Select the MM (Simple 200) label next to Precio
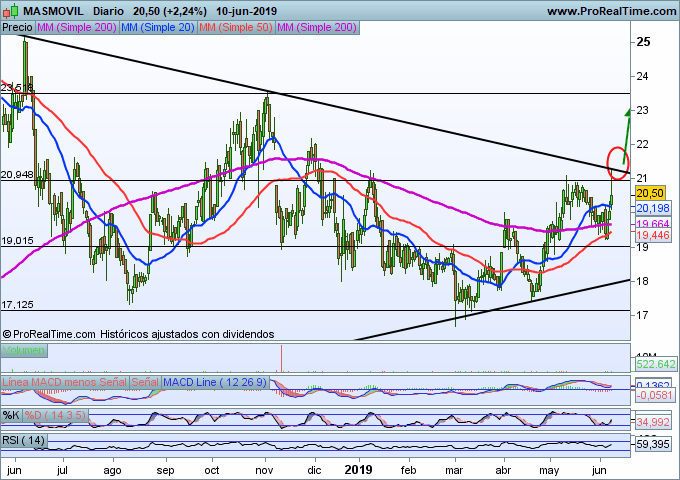680x480 pixels. (x=77, y=27)
